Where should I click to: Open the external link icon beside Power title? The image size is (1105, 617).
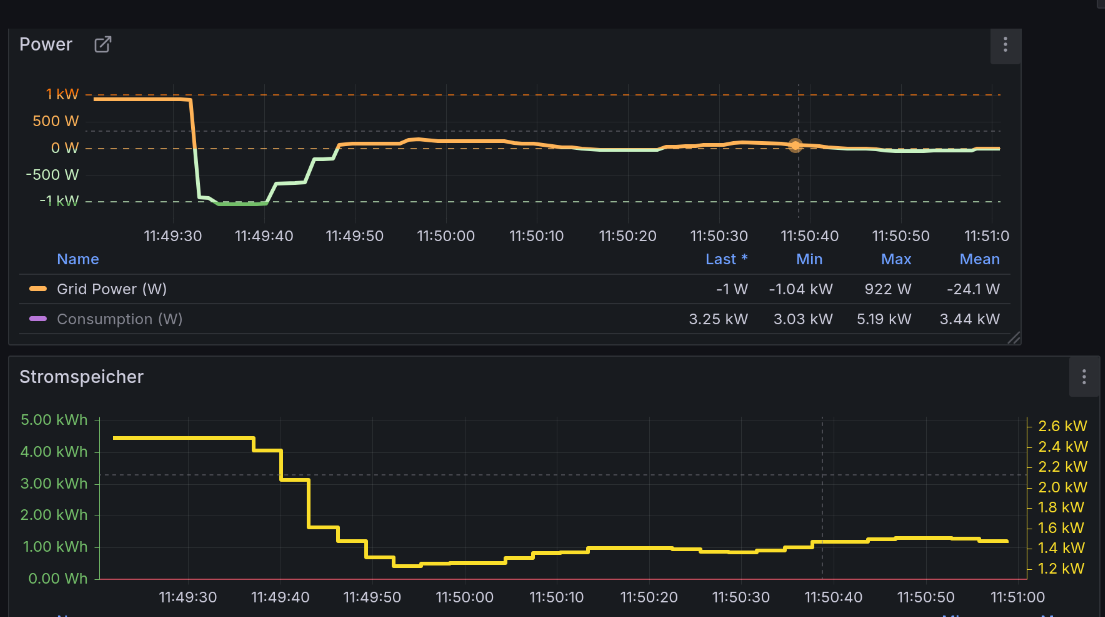102,44
